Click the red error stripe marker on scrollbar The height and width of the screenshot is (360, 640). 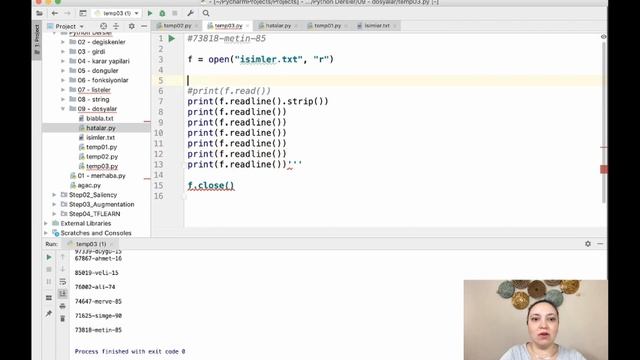click(x=604, y=169)
